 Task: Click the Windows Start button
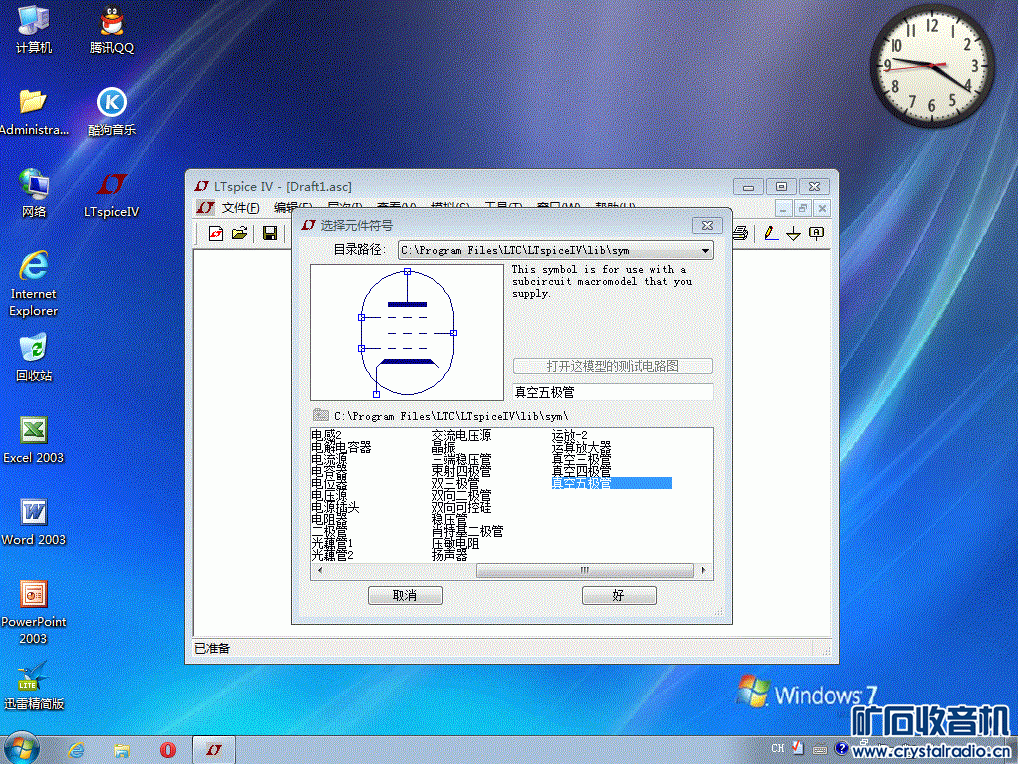[21, 749]
